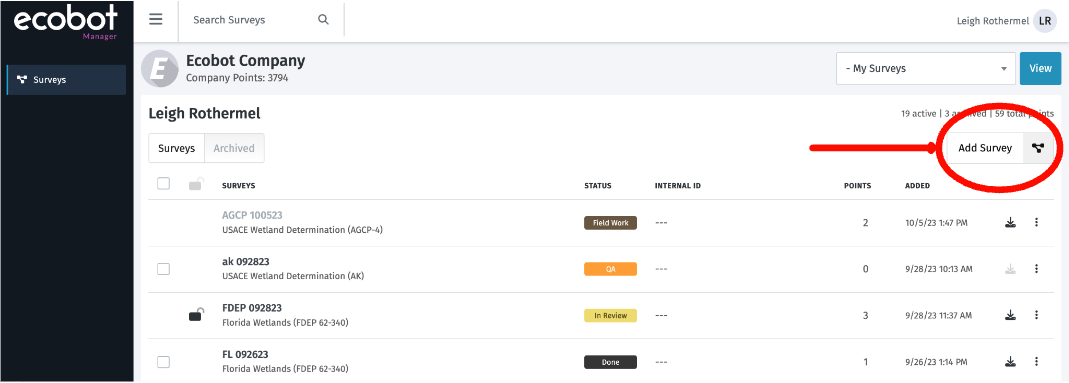Click the LR user avatar
The width and height of the screenshot is (1069, 383).
[1044, 21]
